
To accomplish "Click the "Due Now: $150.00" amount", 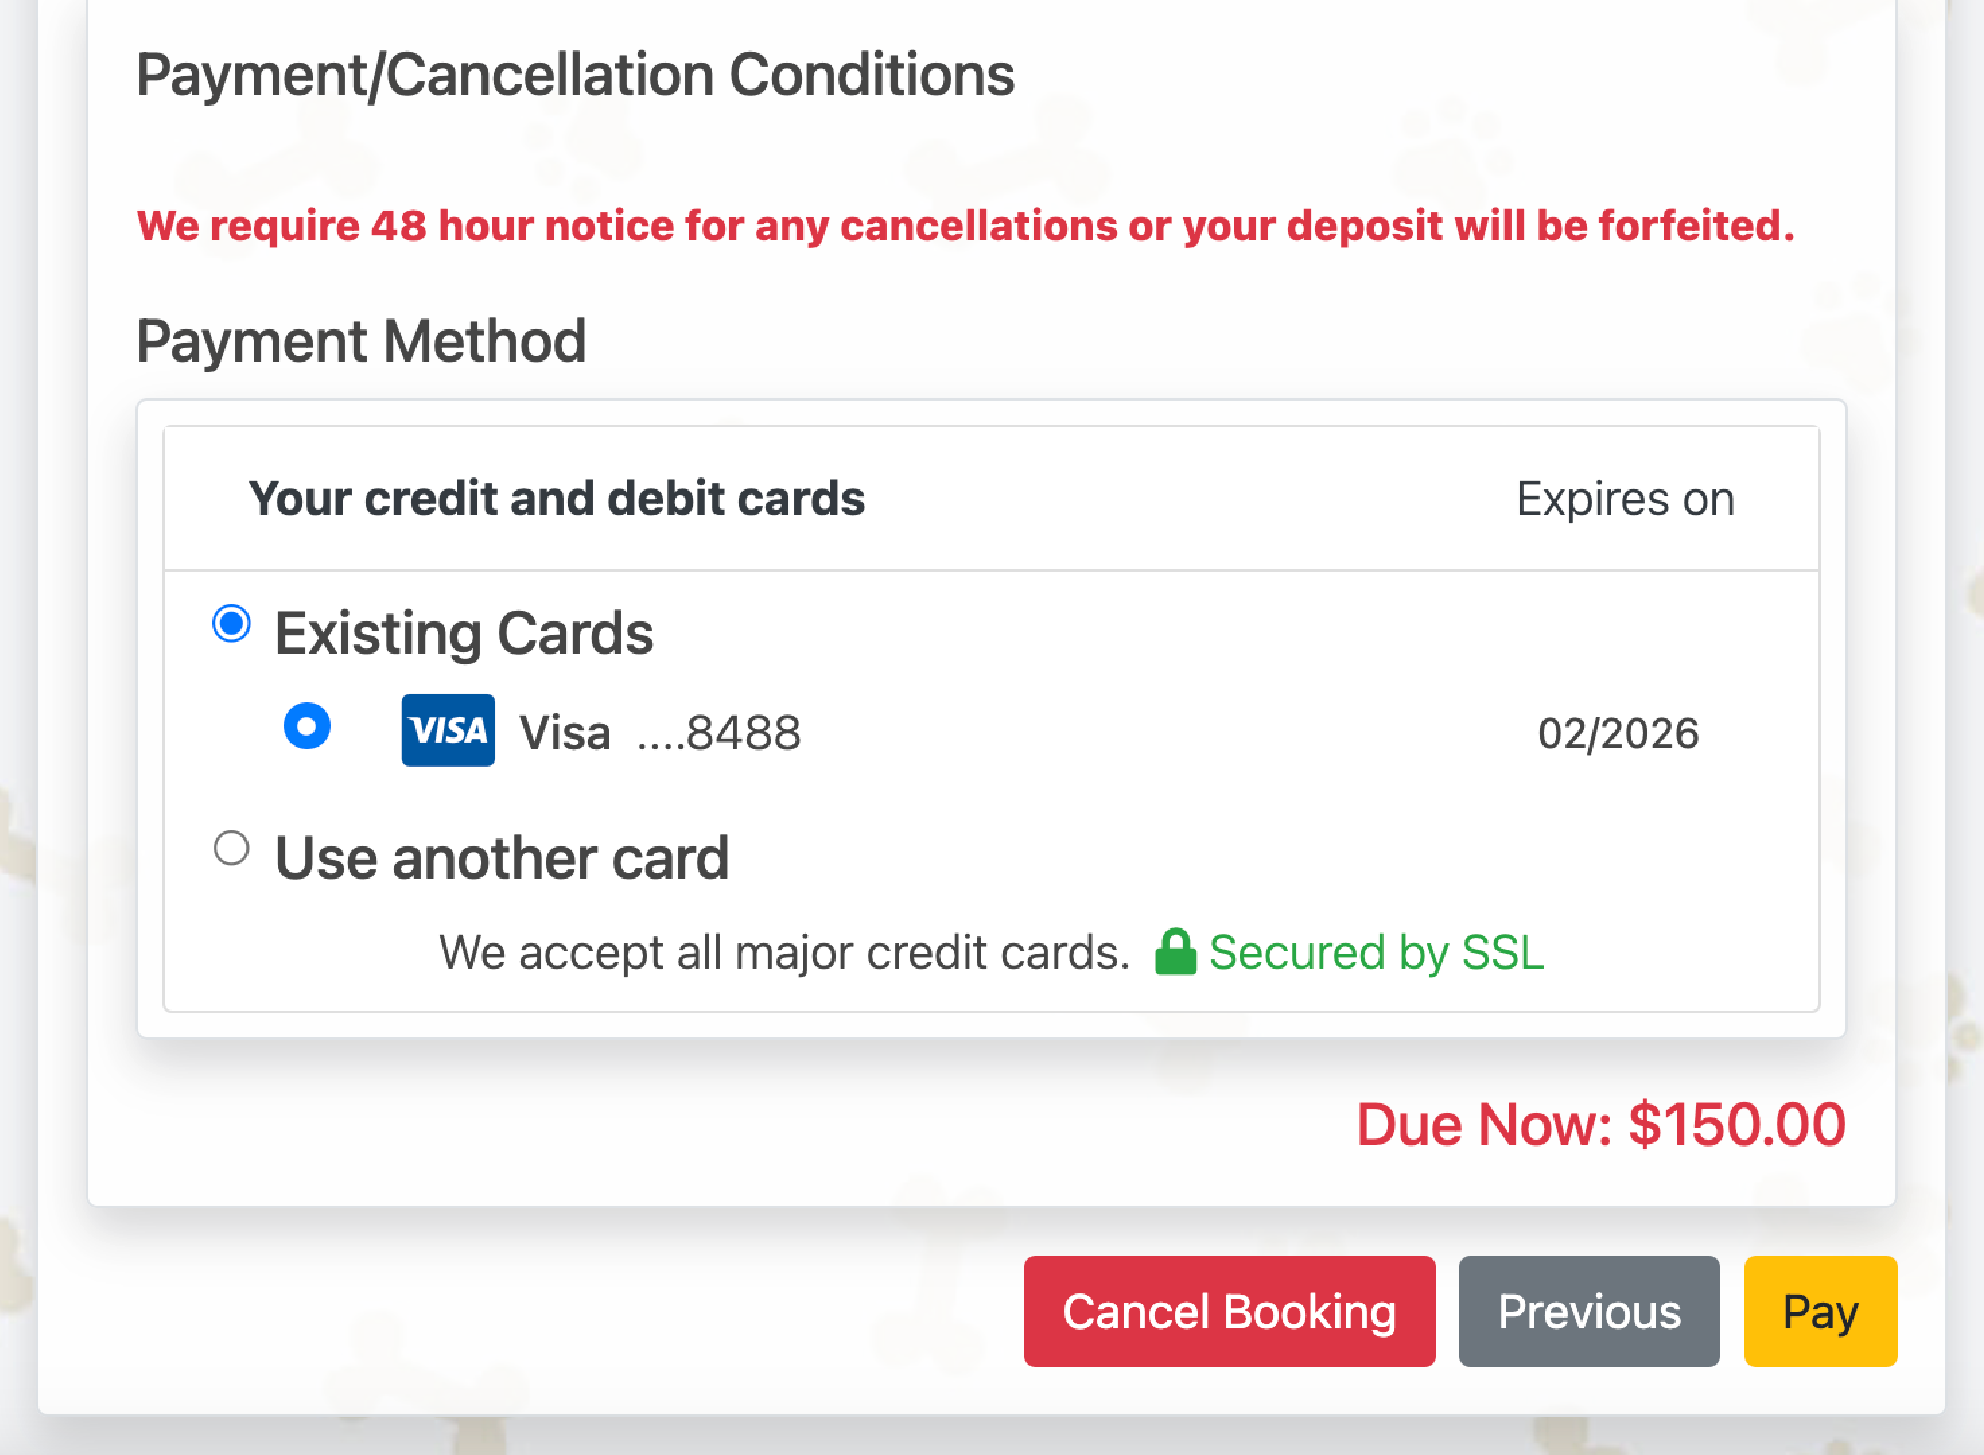I will point(1601,1124).
